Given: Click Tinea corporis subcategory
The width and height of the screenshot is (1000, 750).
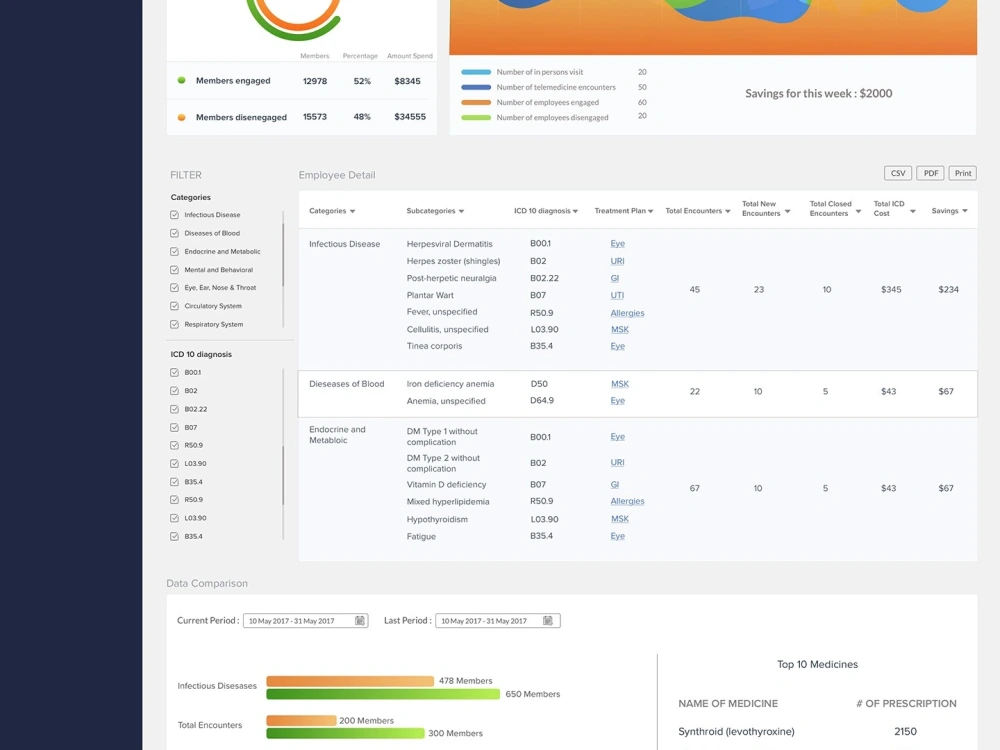Looking at the screenshot, I should pyautogui.click(x=434, y=346).
